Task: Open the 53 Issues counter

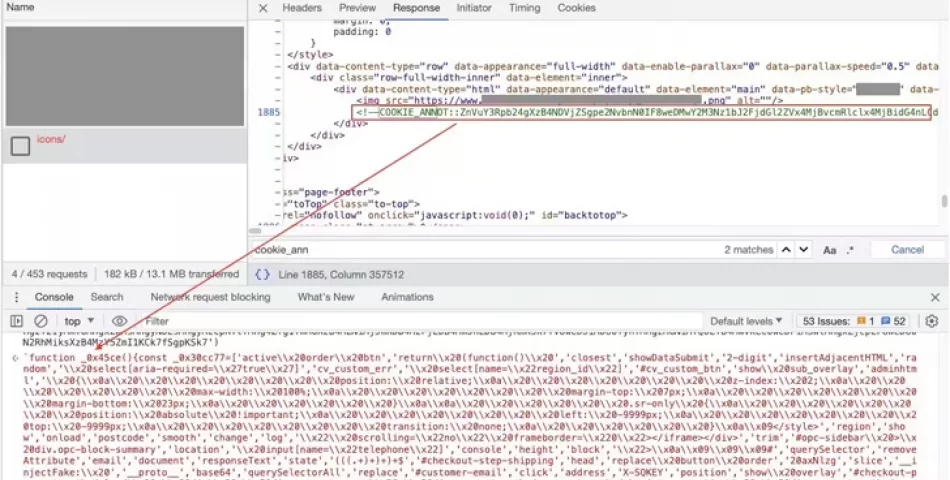Action: pyautogui.click(x=854, y=321)
